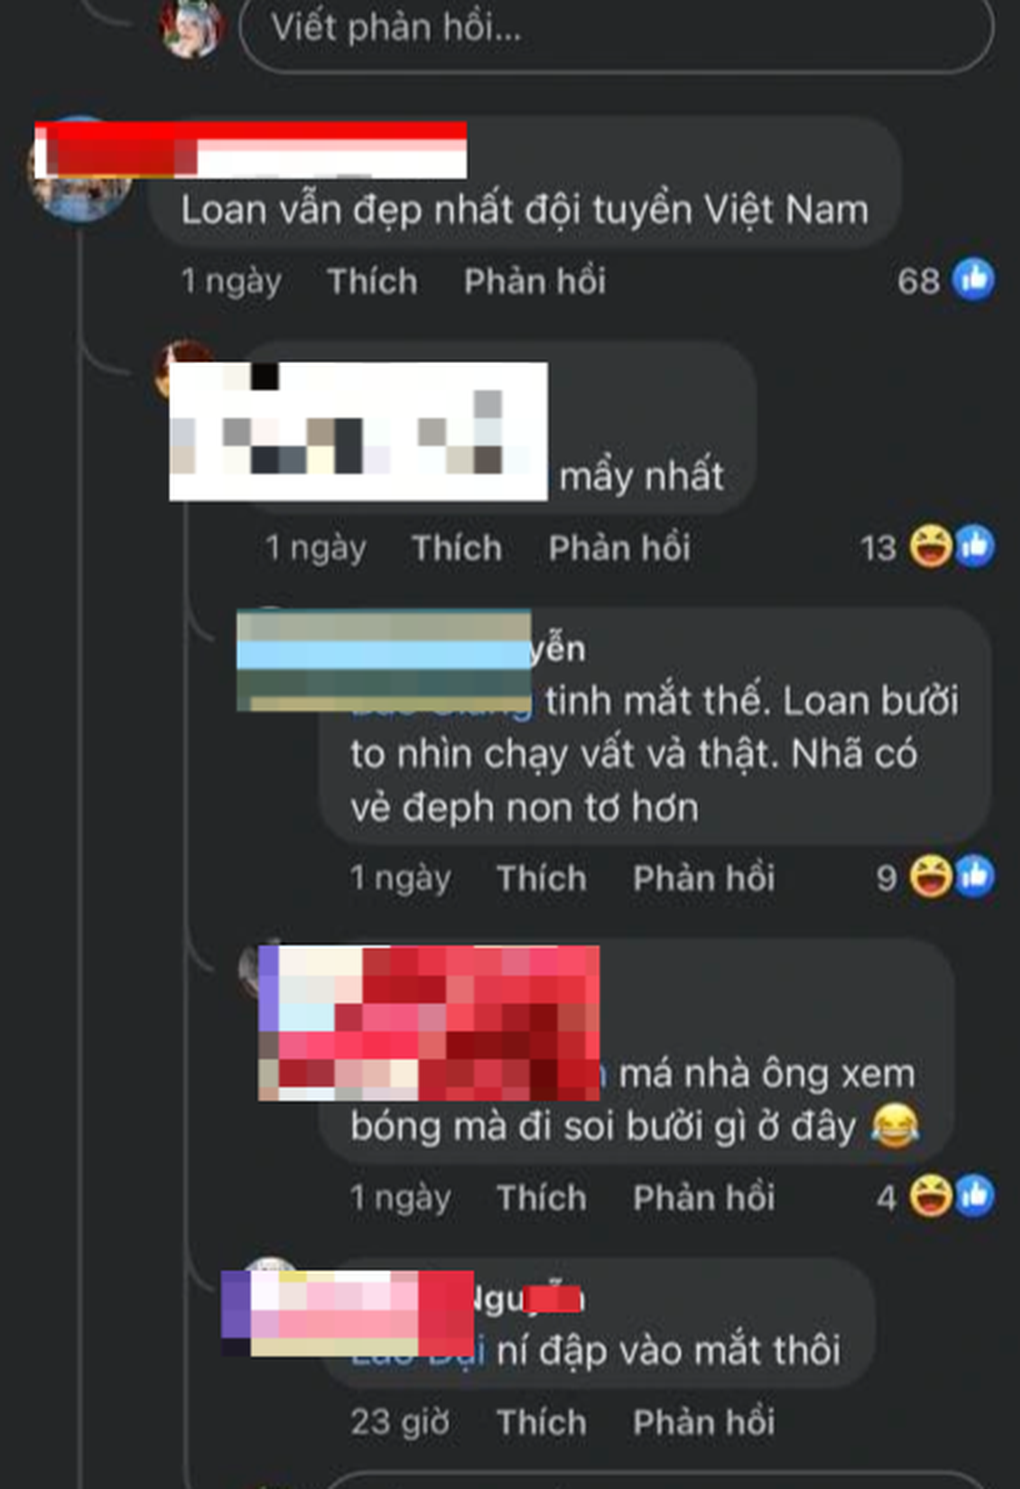Click the blue like icon next to 68
Viewport: 1020px width, 1489px height.
point(973,279)
